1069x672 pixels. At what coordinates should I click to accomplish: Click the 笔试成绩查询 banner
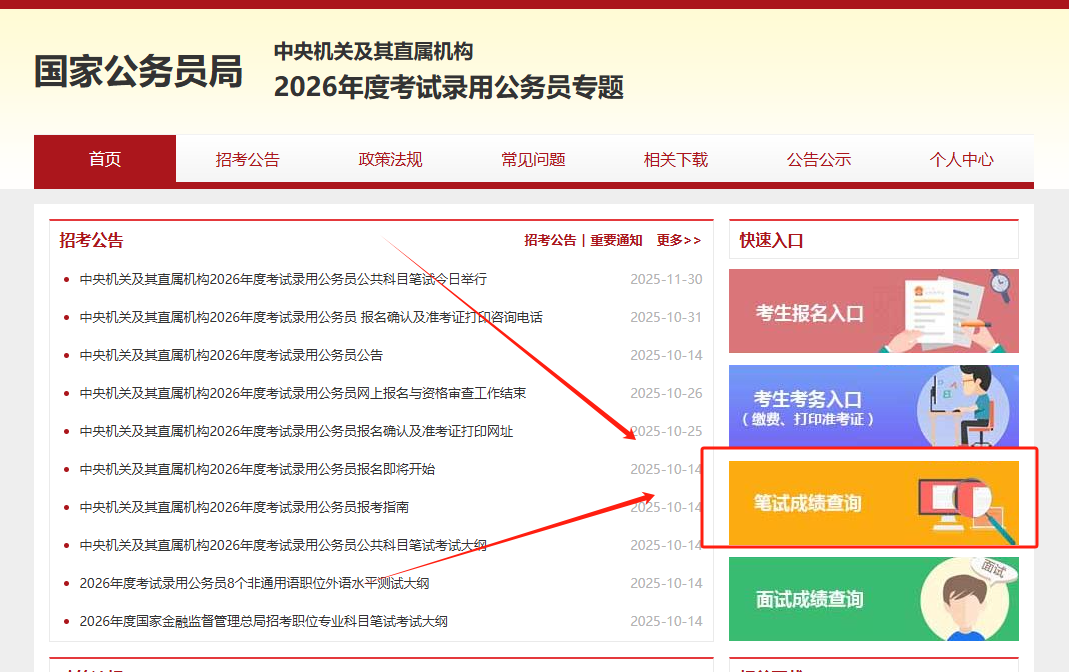click(x=873, y=503)
